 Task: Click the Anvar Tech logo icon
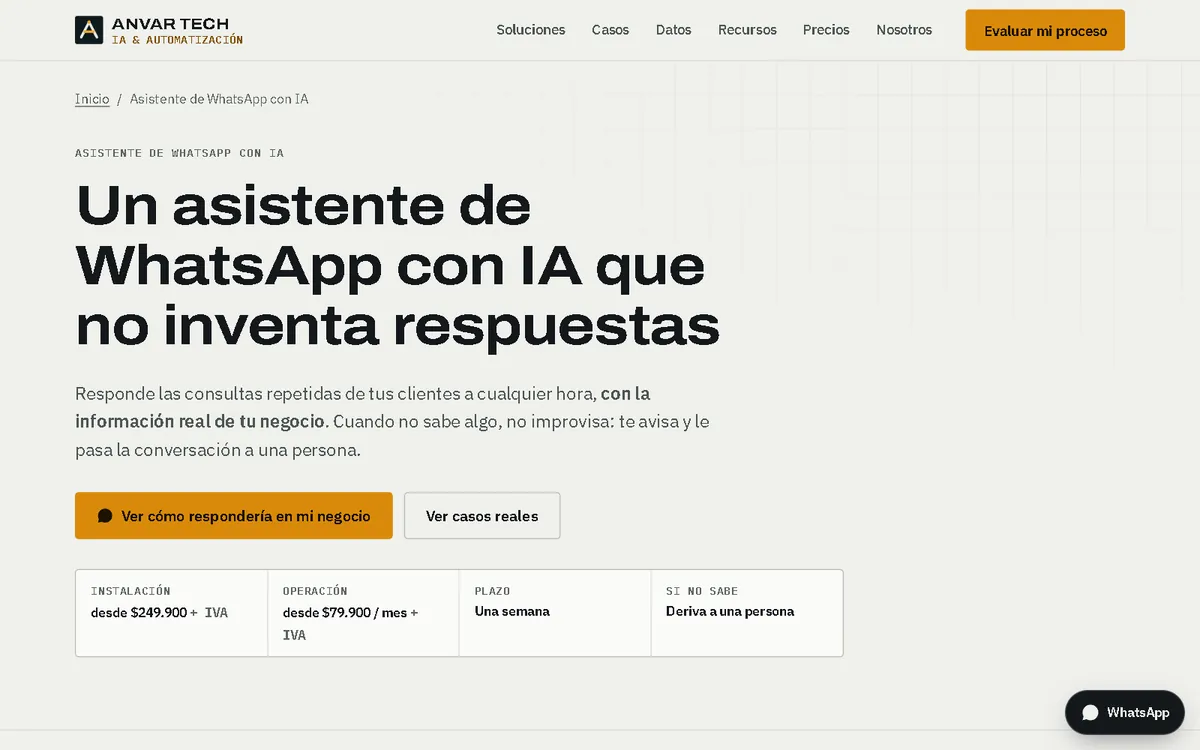pyautogui.click(x=89, y=30)
